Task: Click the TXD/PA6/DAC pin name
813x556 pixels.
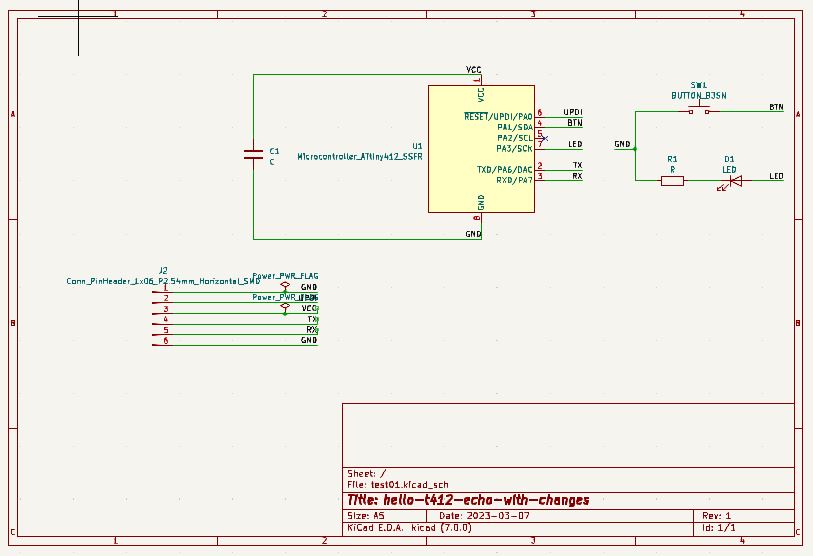Action: click(x=504, y=170)
